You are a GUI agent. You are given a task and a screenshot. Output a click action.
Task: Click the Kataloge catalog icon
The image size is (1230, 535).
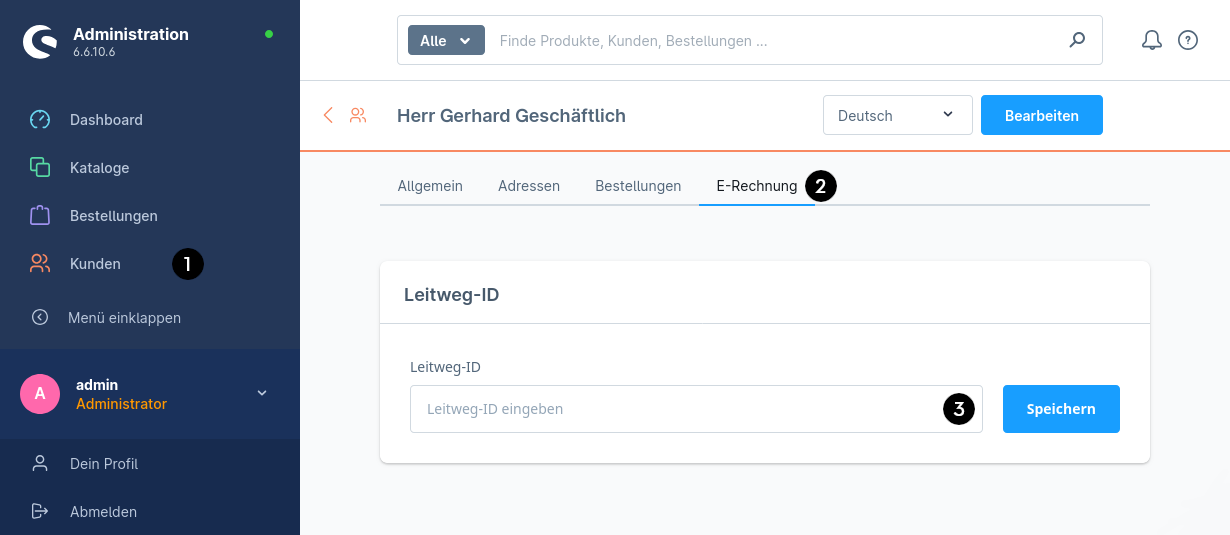click(x=40, y=168)
